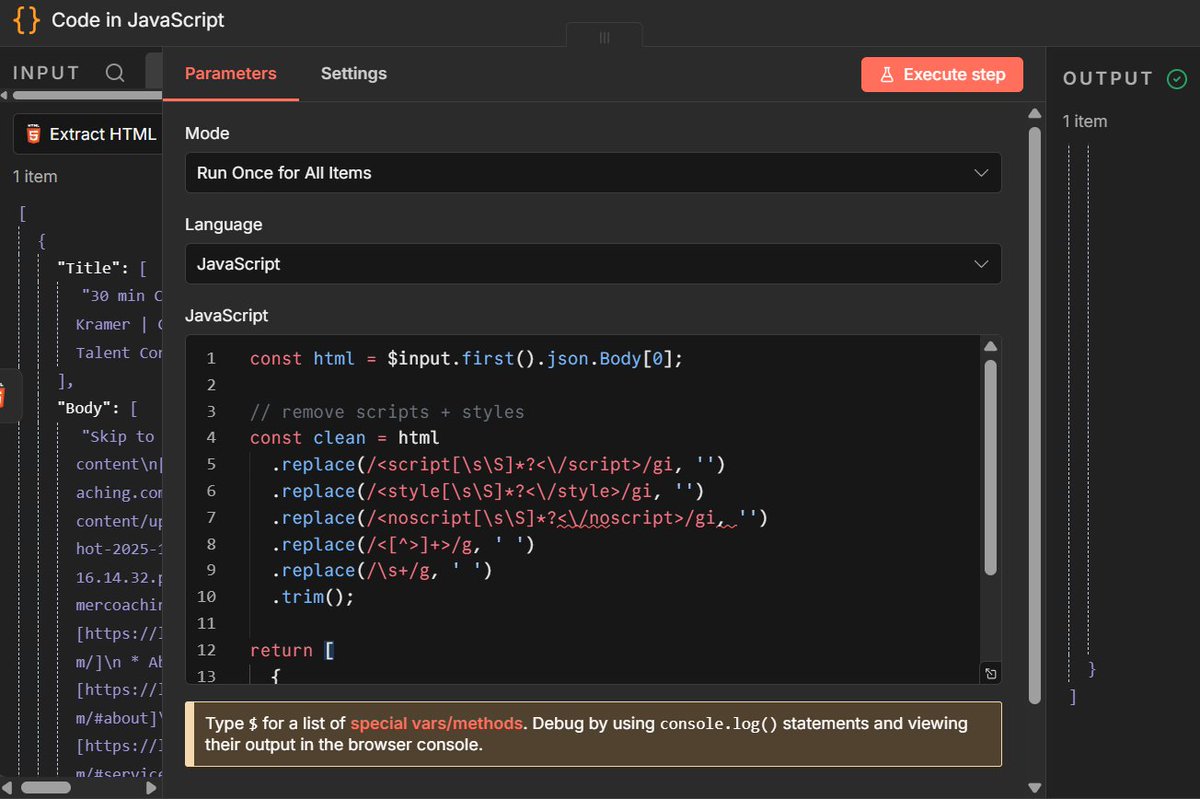Viewport: 1200px width, 799px height.
Task: Click the code editor vertical scrollbar thumb
Action: (x=990, y=468)
